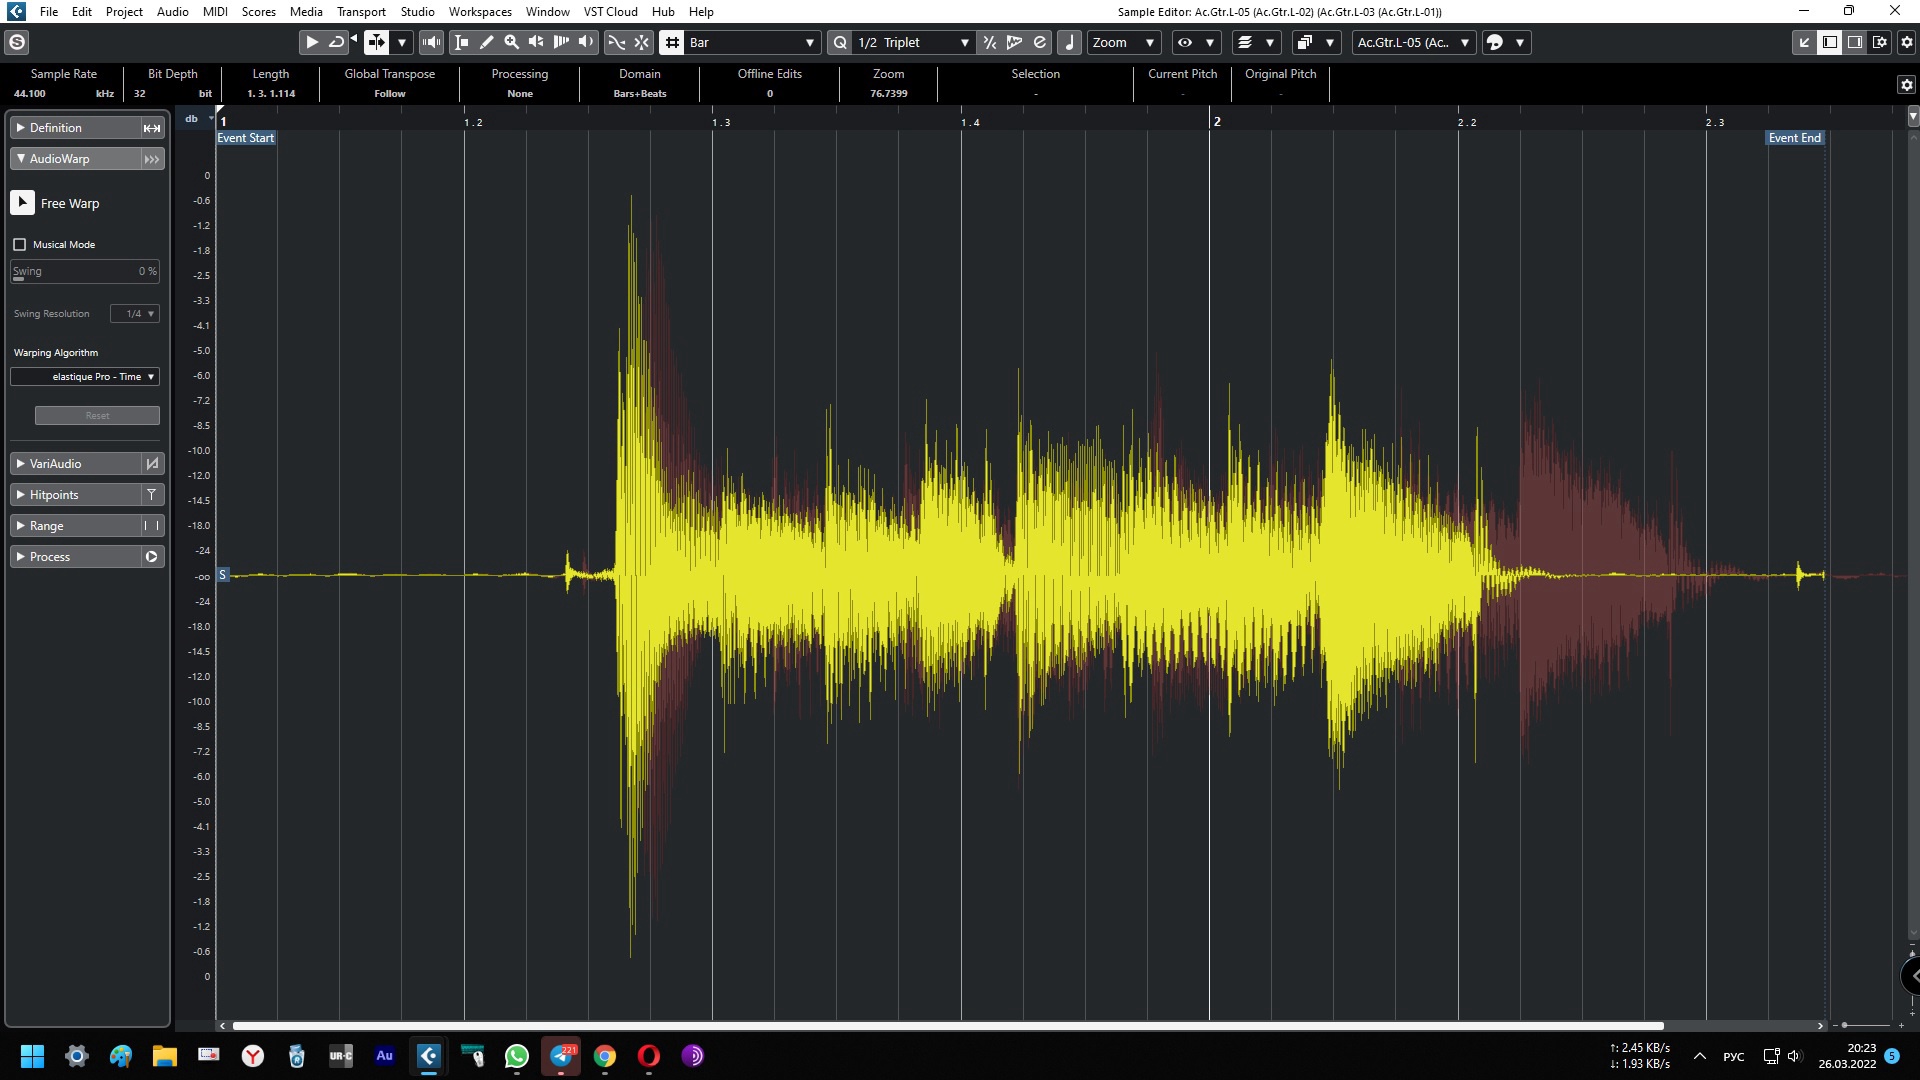Adjust the Swing percentage slider

coord(85,272)
